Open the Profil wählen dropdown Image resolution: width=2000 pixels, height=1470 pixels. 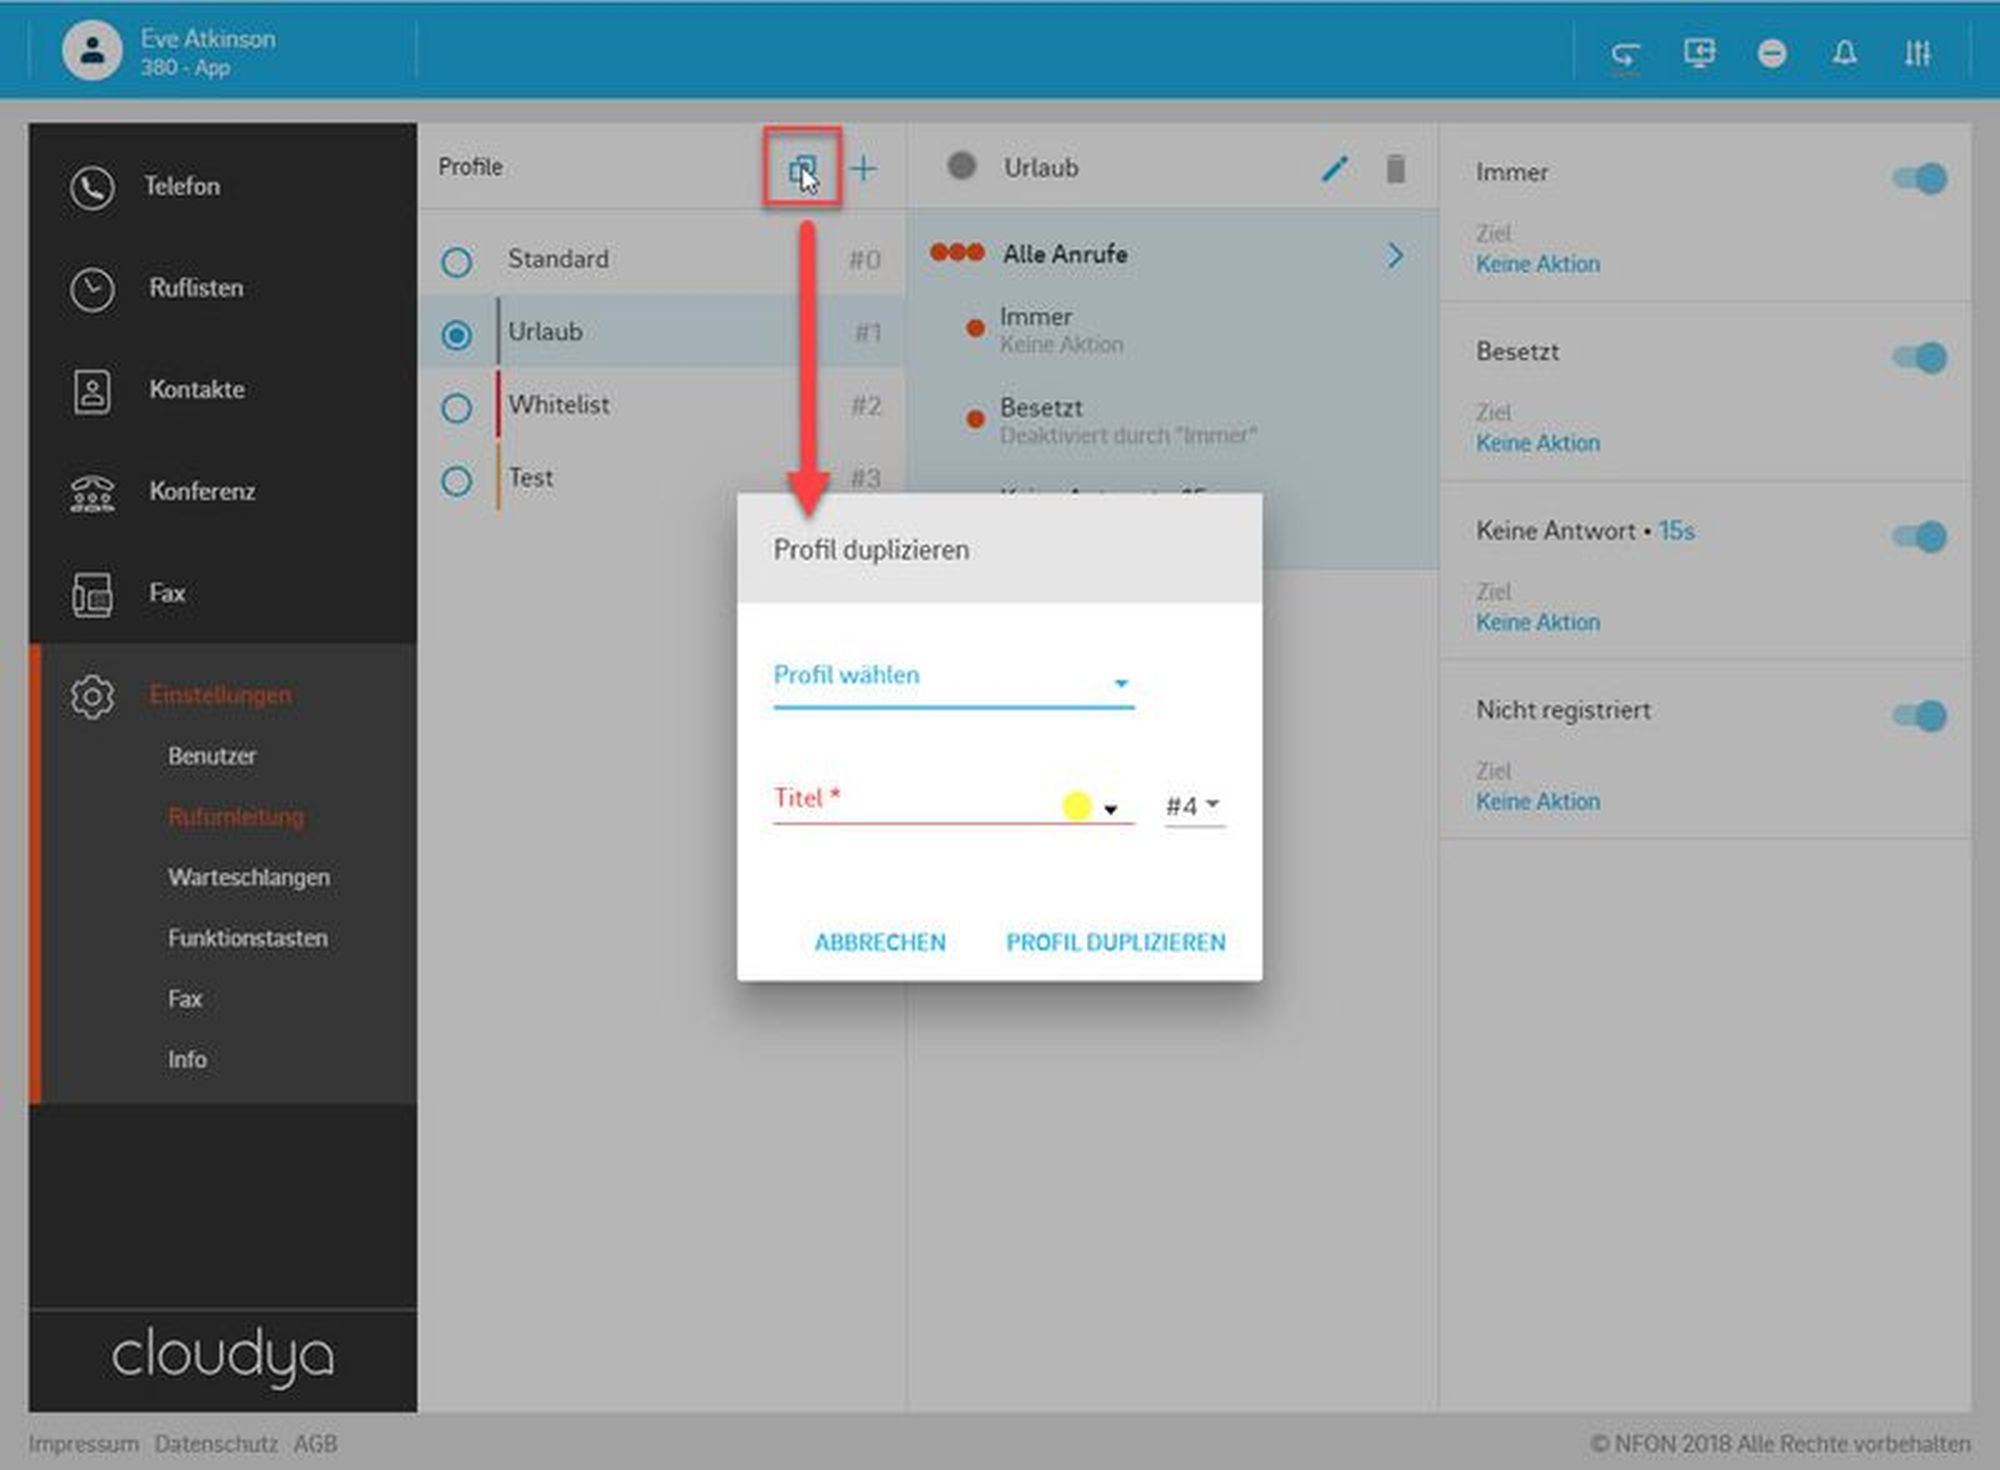952,679
